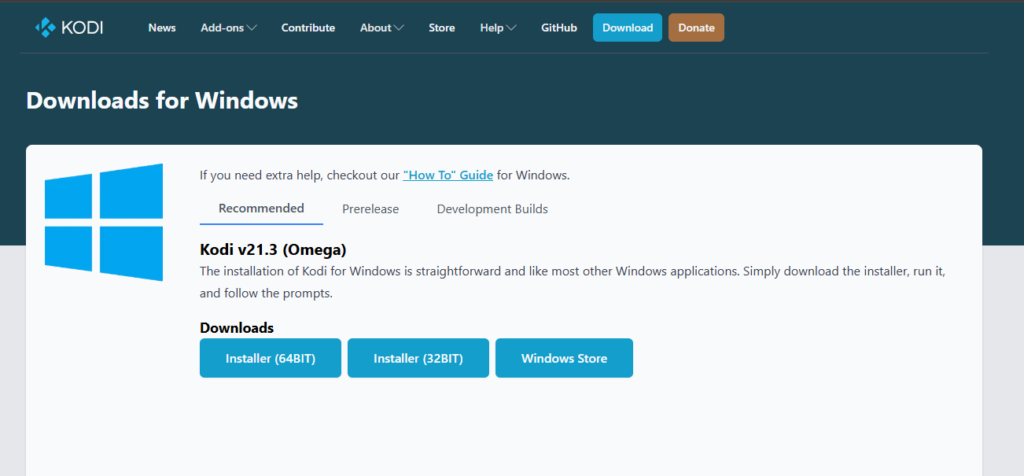
Task: Click the Windows Store download button
Action: click(x=564, y=358)
